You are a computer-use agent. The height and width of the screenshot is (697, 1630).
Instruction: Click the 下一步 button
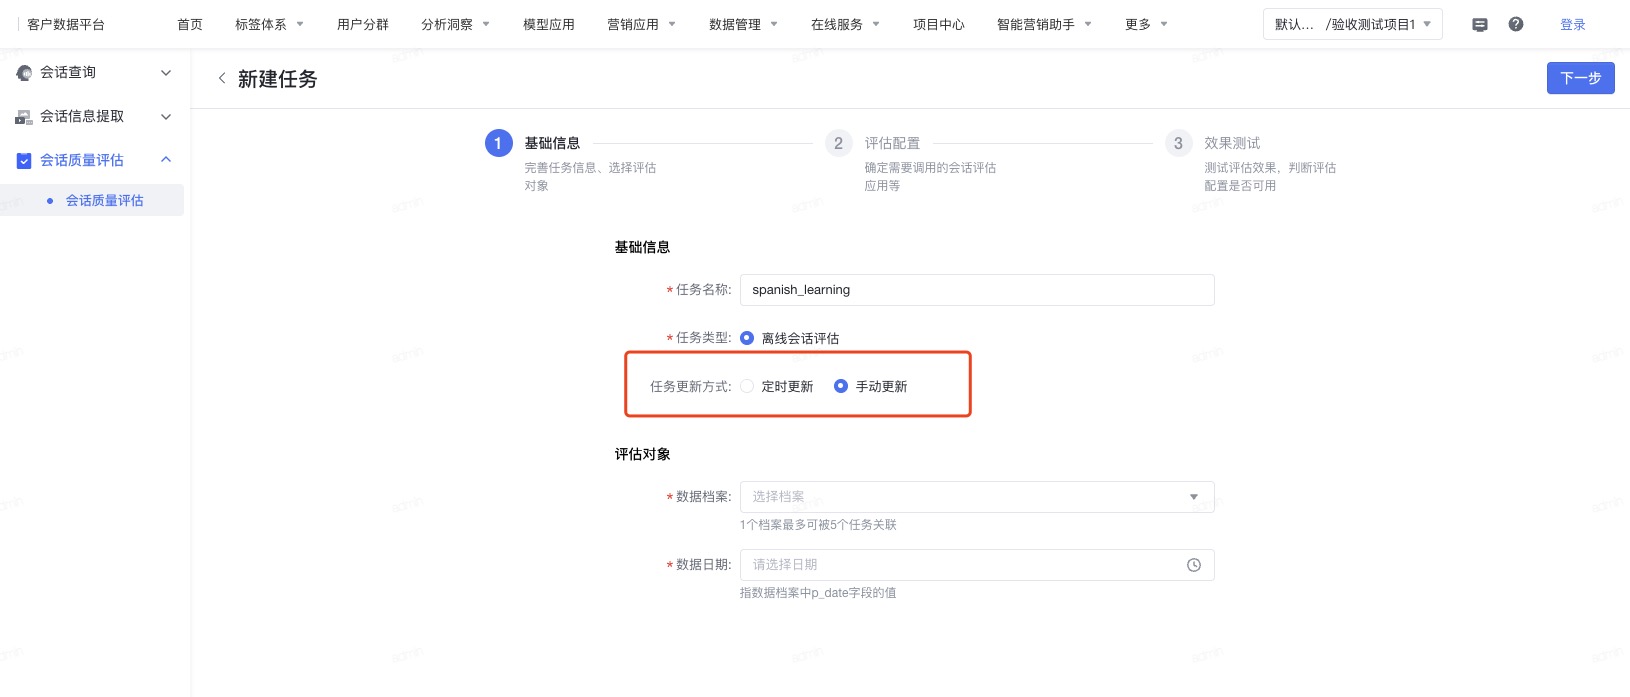[1580, 78]
